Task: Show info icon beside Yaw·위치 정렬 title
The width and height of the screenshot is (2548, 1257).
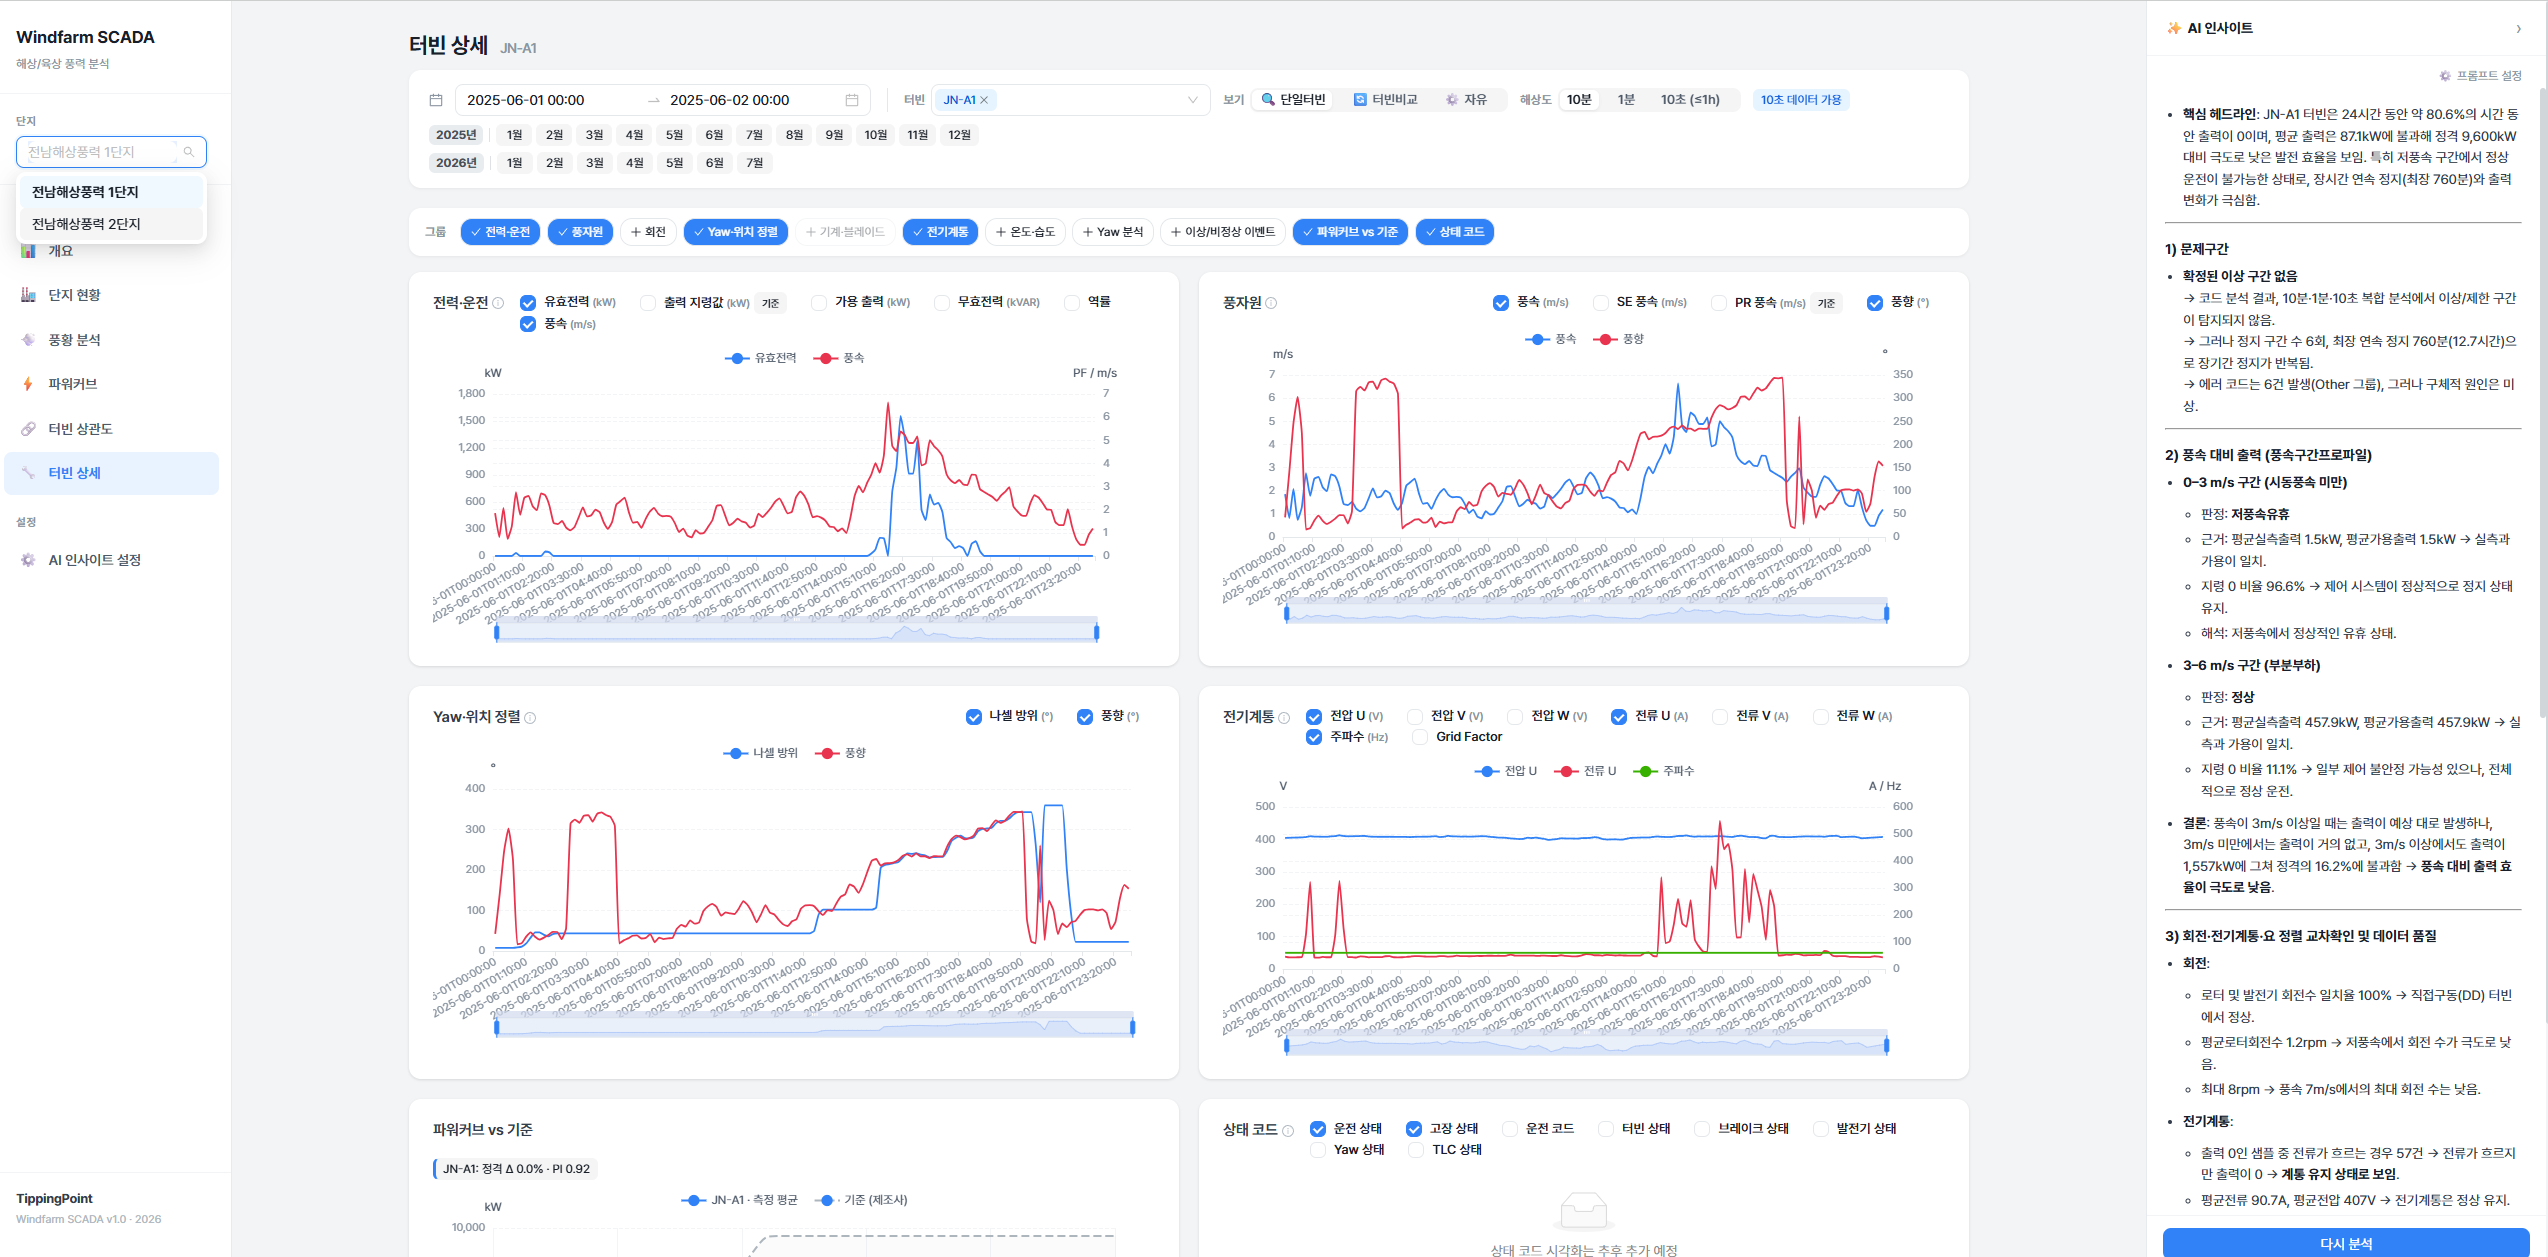Action: pyautogui.click(x=531, y=718)
